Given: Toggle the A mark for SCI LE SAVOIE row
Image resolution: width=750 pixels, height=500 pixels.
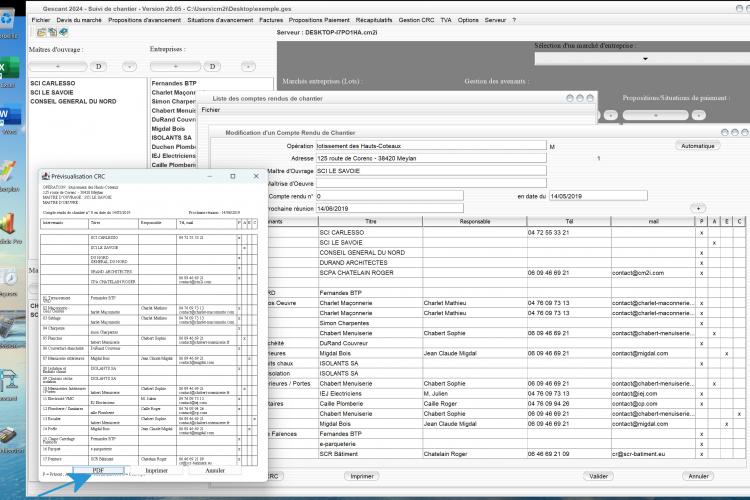Looking at the screenshot, I should pos(714,243).
